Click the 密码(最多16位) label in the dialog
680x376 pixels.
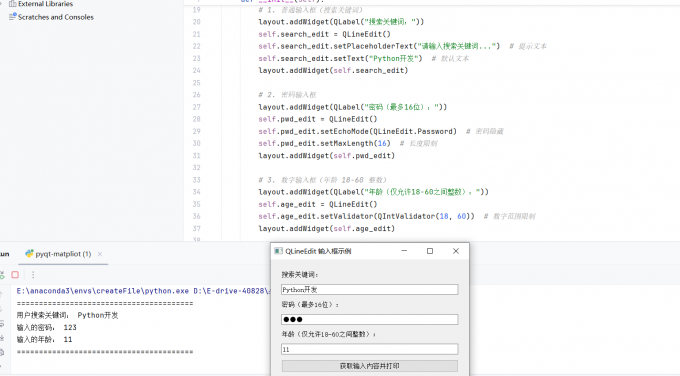pos(310,304)
